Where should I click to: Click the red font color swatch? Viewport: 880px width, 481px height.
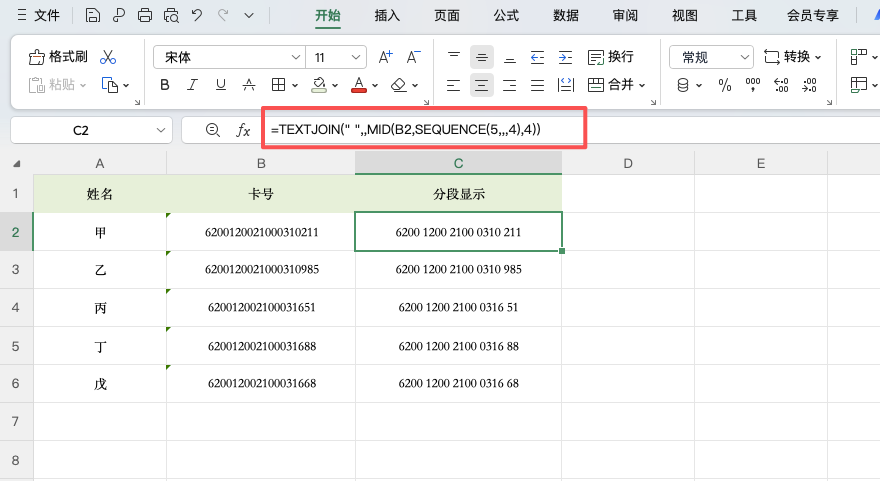coord(360,85)
